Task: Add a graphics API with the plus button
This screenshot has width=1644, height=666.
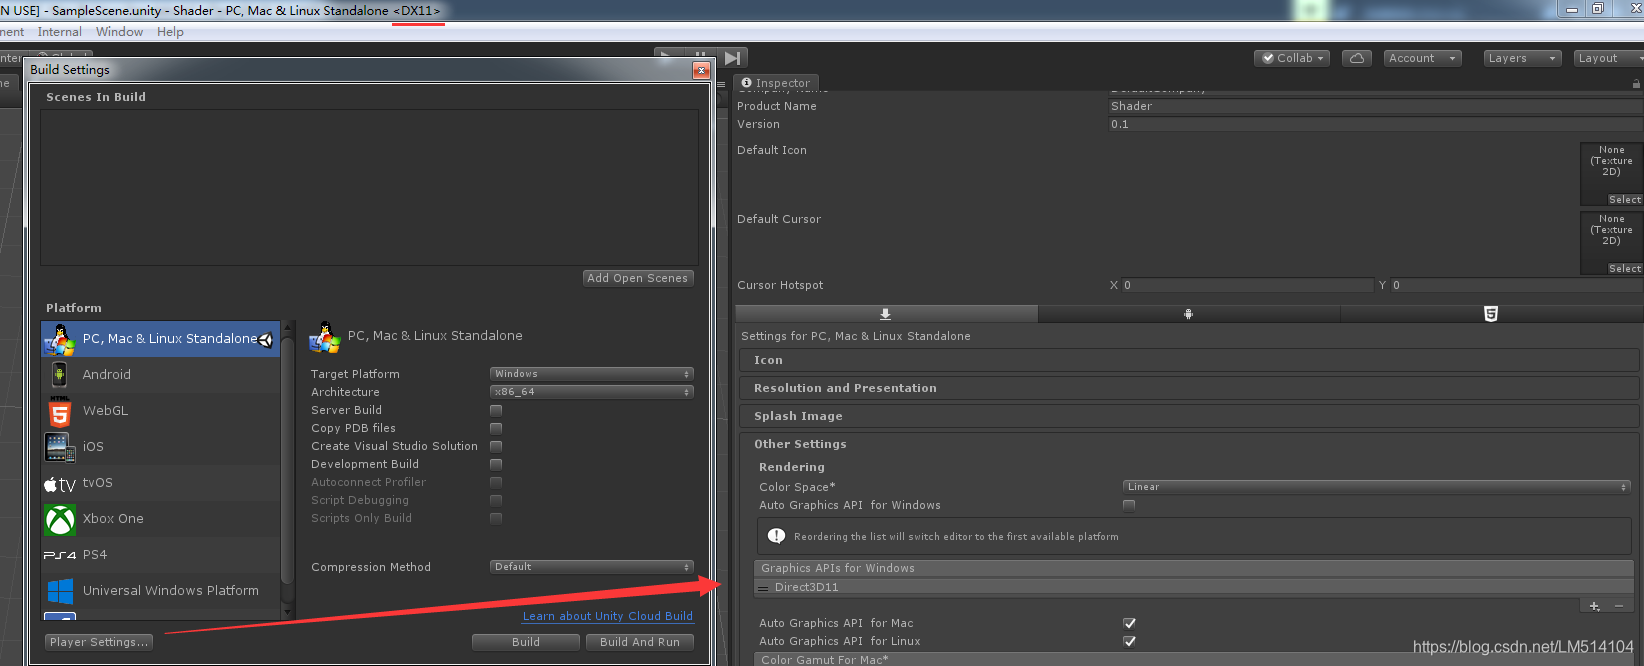Action: pyautogui.click(x=1594, y=606)
